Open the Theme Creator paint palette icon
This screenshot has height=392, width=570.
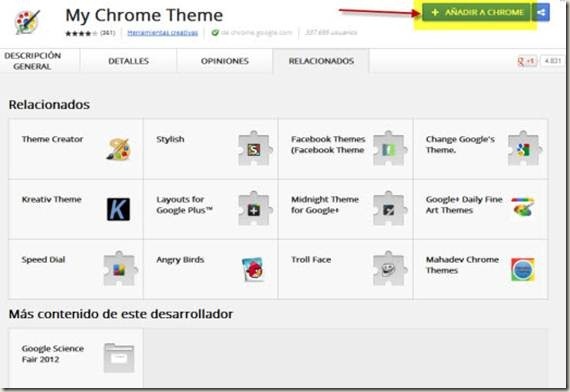119,149
